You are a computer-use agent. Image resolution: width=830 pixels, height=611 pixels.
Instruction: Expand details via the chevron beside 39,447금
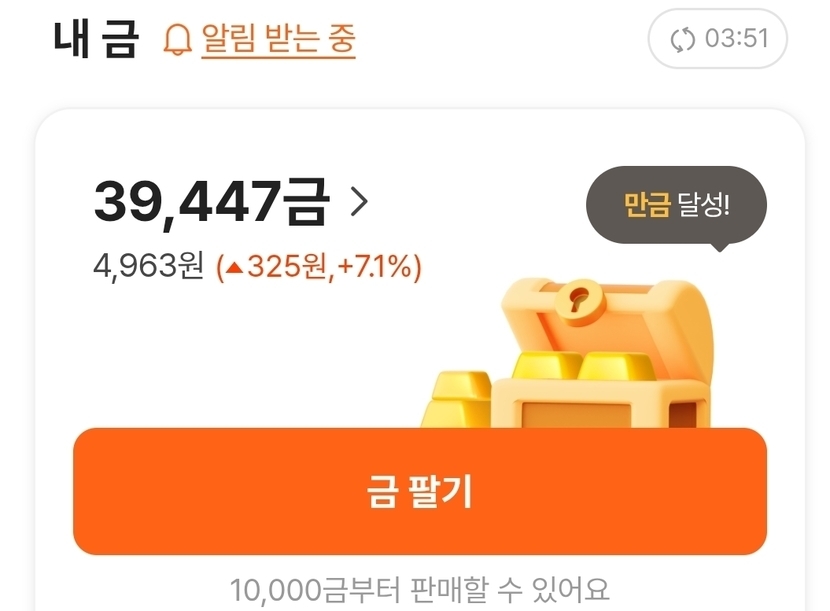point(359,202)
